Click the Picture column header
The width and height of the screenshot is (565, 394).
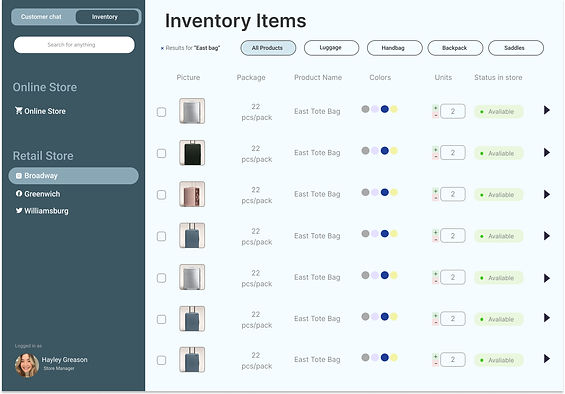(x=188, y=77)
